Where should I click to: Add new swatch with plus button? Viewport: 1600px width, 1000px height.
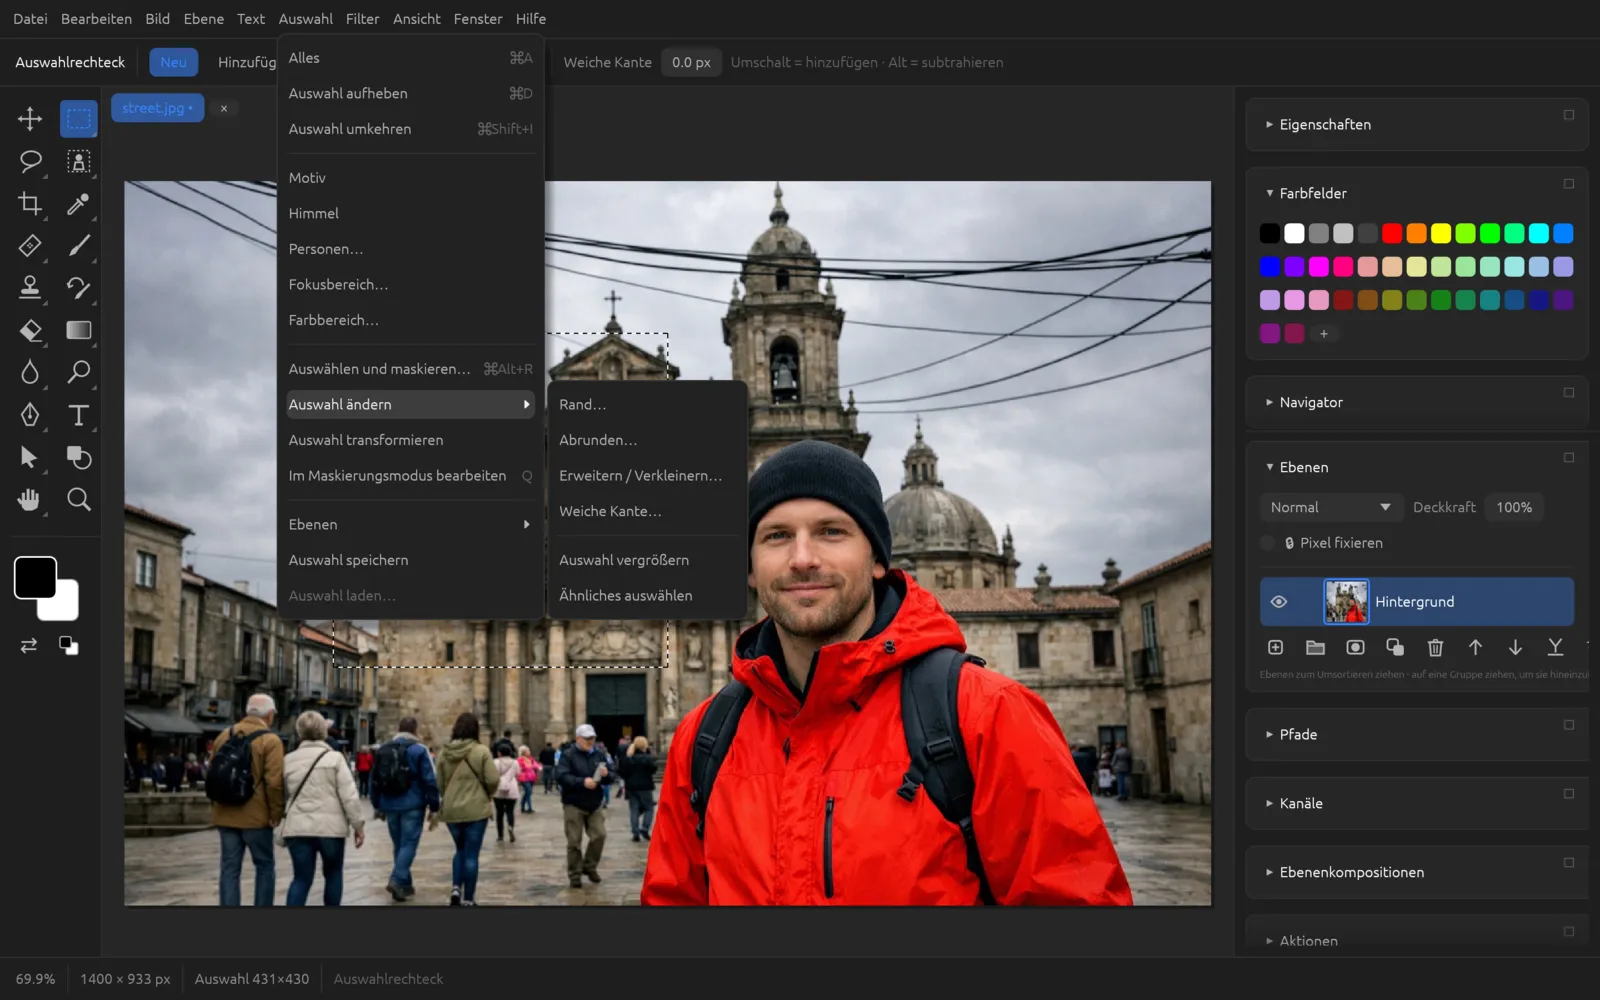1323,334
